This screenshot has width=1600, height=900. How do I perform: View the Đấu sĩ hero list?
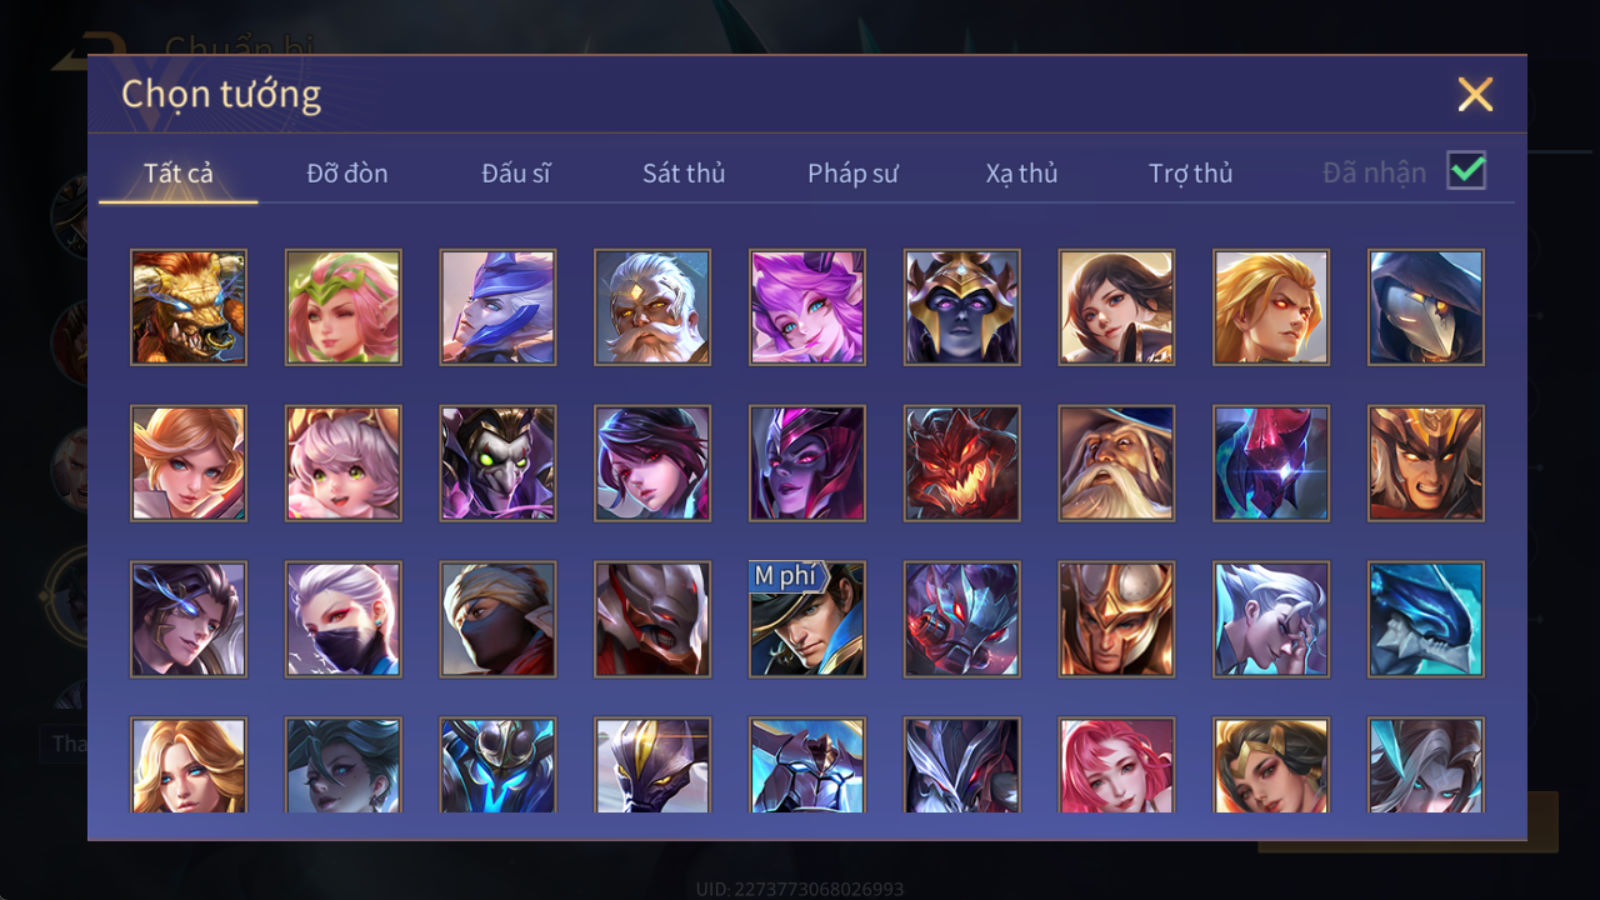[516, 173]
